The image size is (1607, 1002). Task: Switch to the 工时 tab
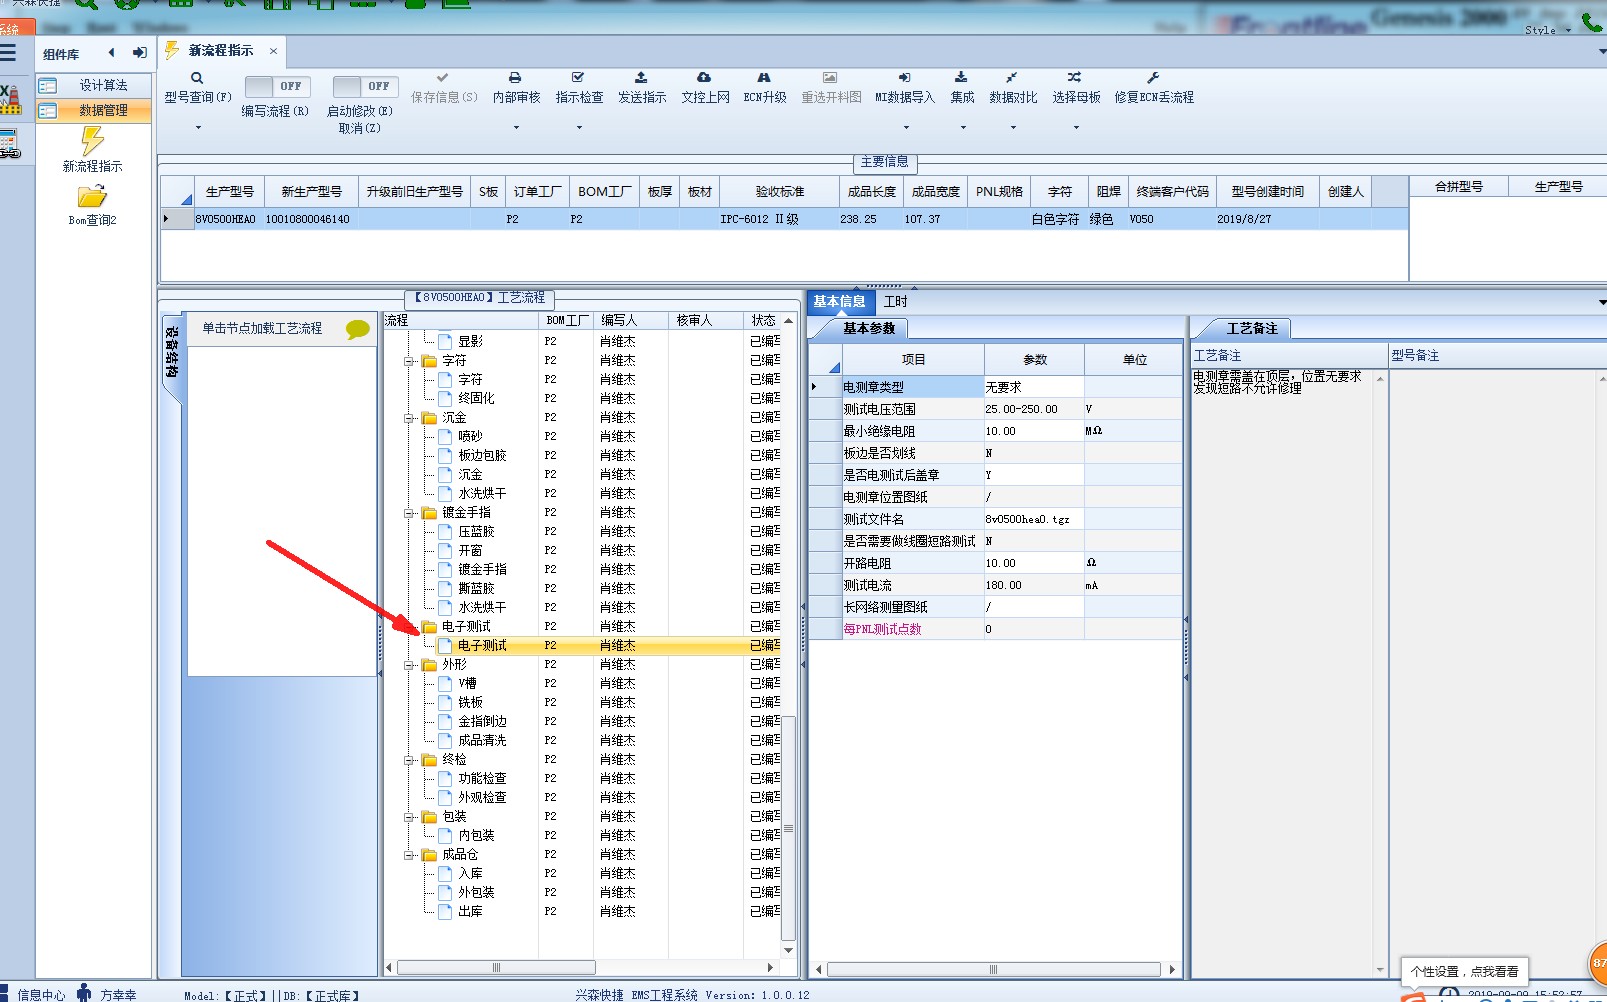(895, 302)
